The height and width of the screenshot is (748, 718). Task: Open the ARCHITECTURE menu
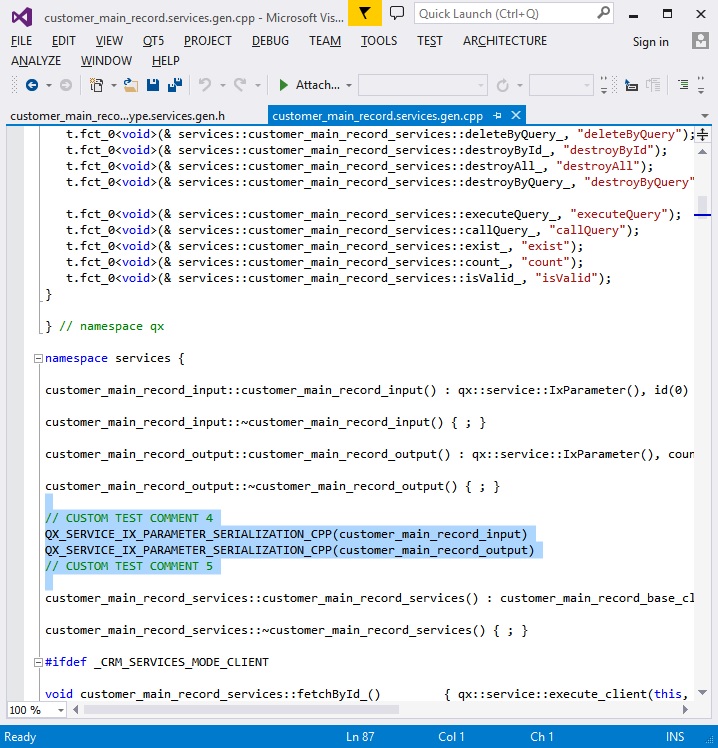coord(505,41)
